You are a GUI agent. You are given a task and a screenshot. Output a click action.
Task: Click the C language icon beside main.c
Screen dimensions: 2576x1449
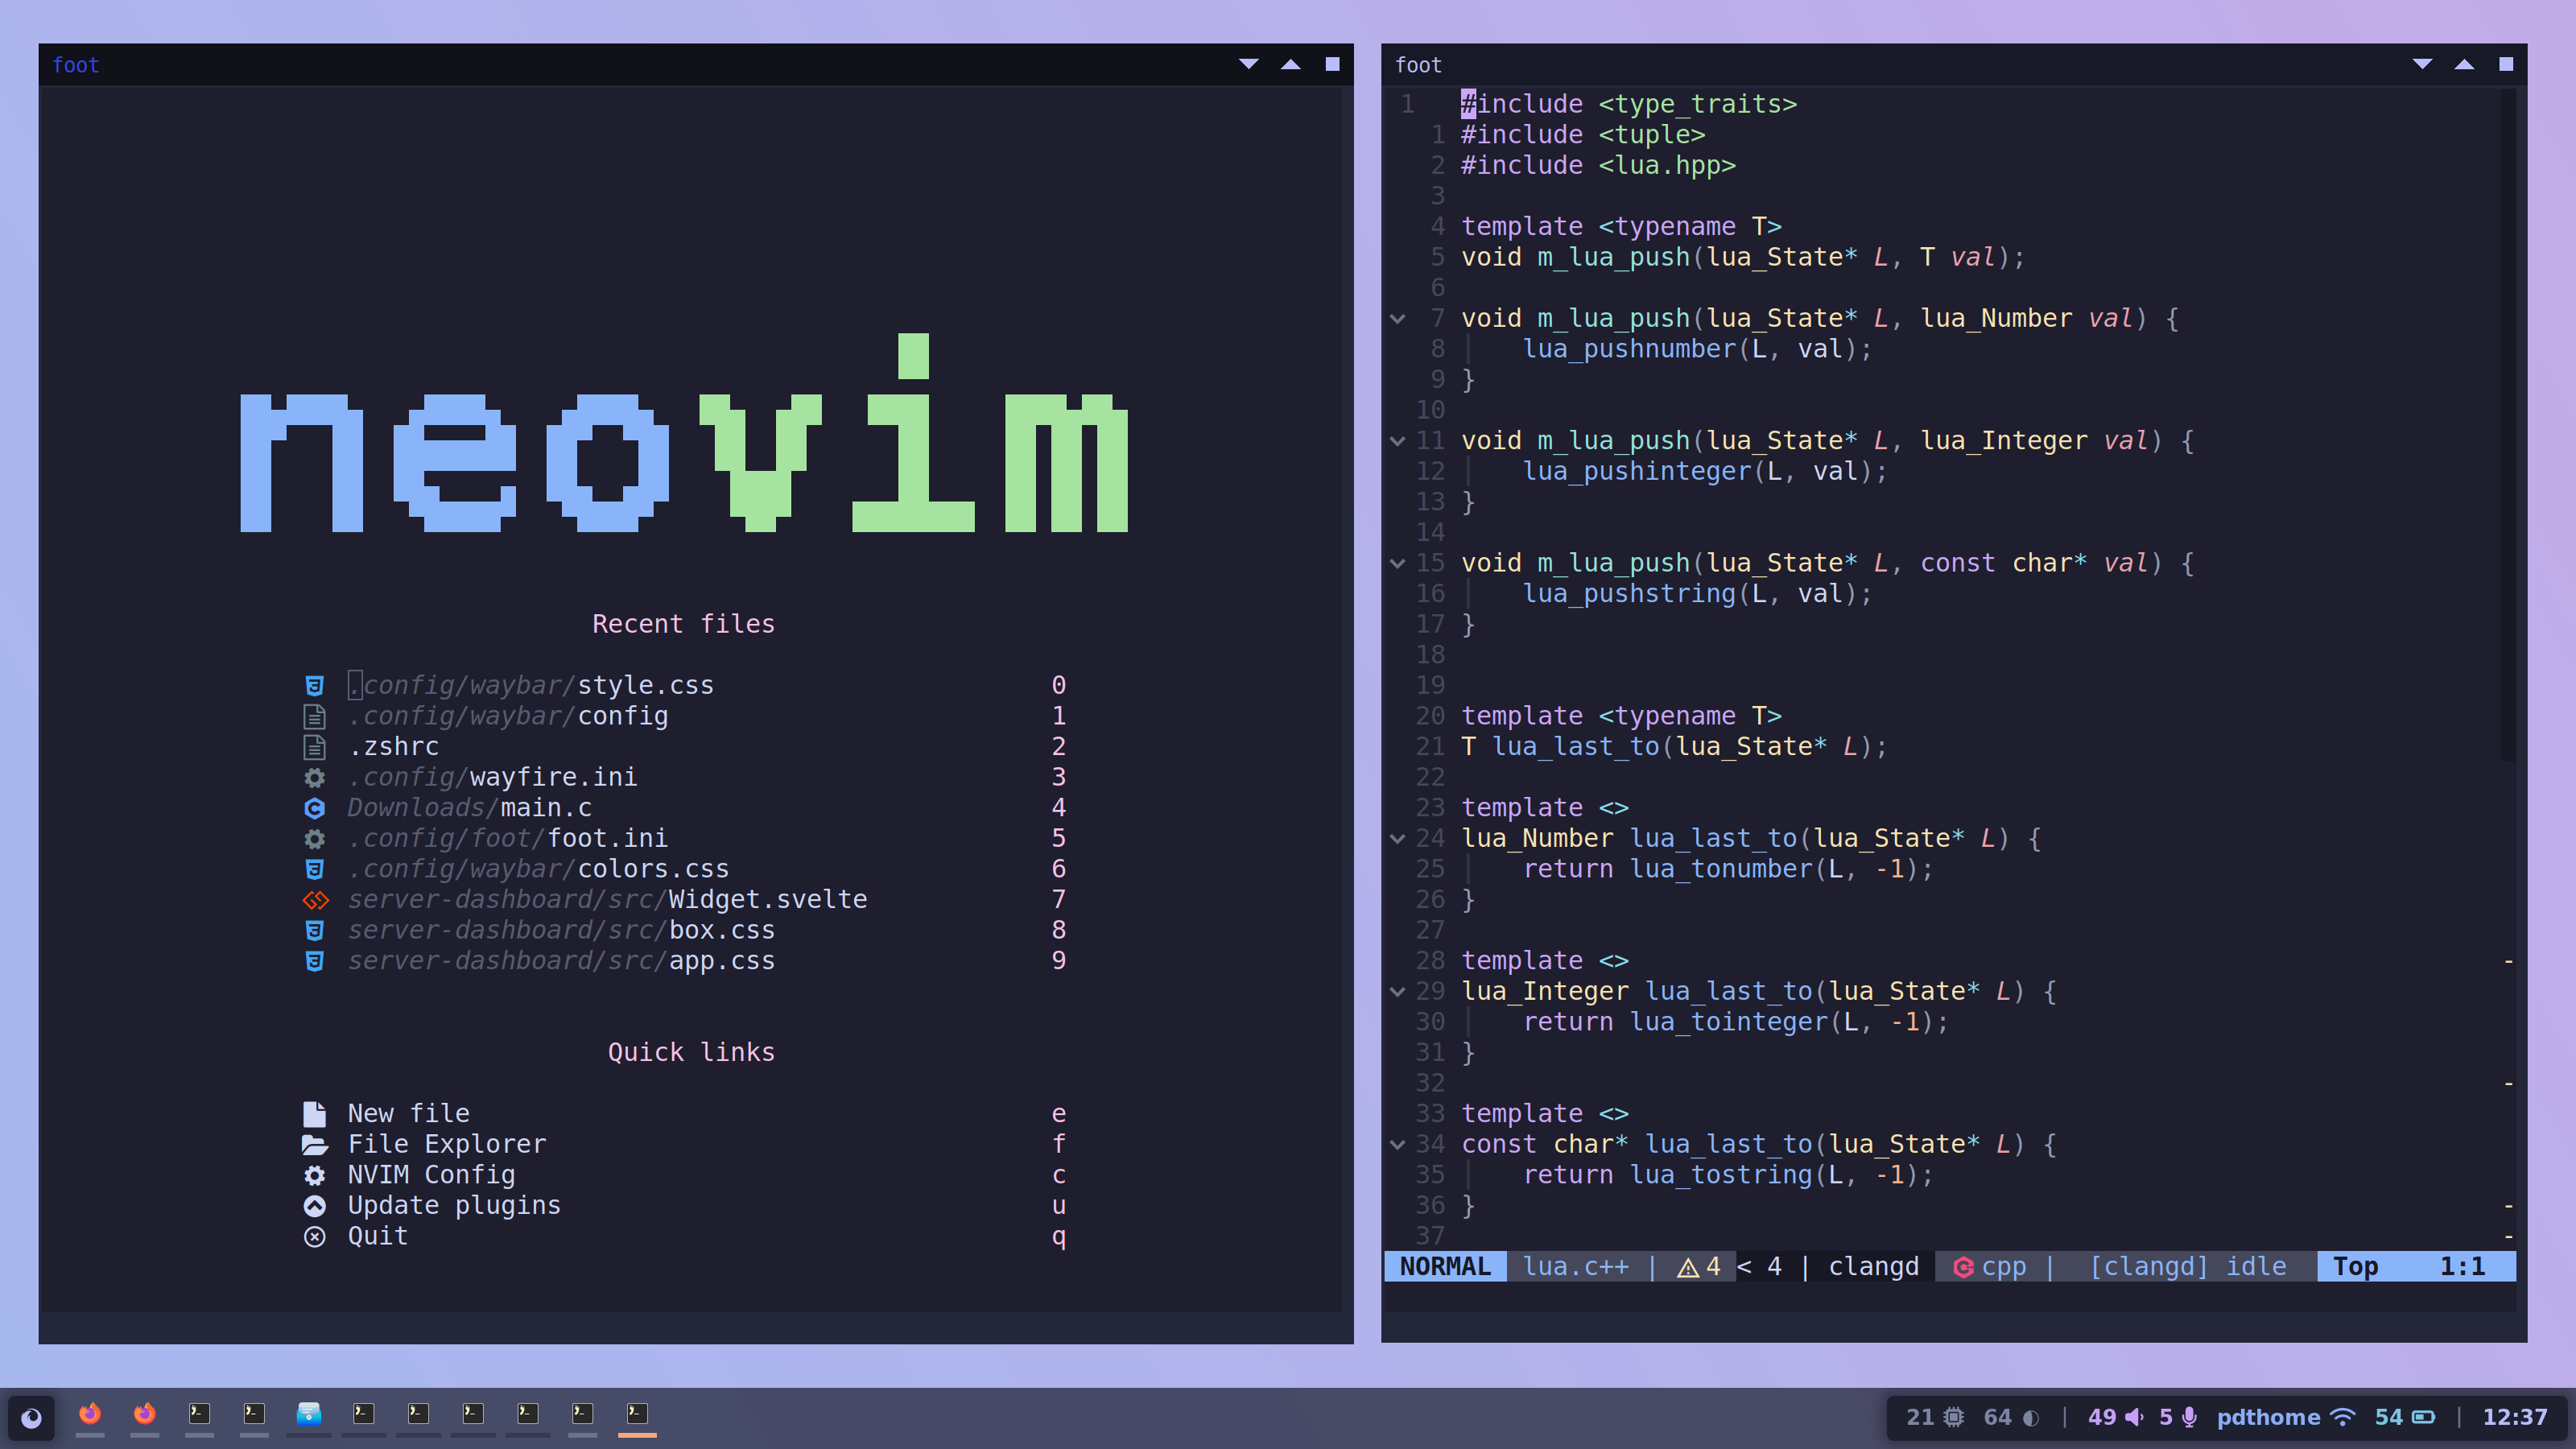click(314, 808)
